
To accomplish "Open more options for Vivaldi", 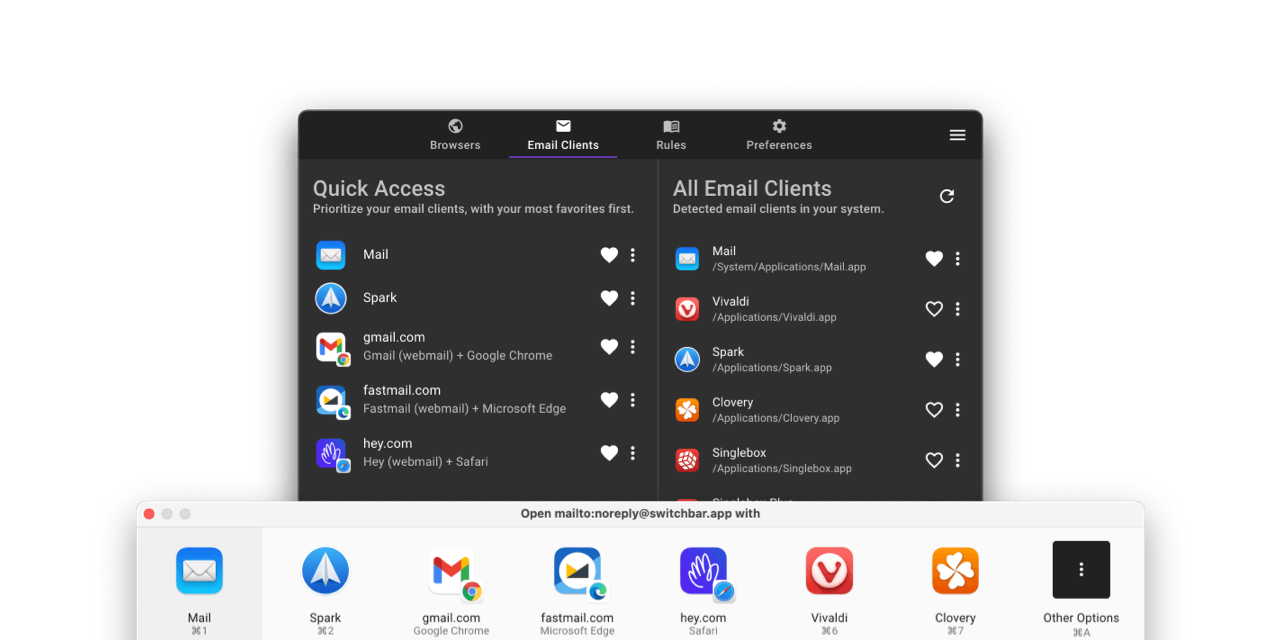I will 958,309.
